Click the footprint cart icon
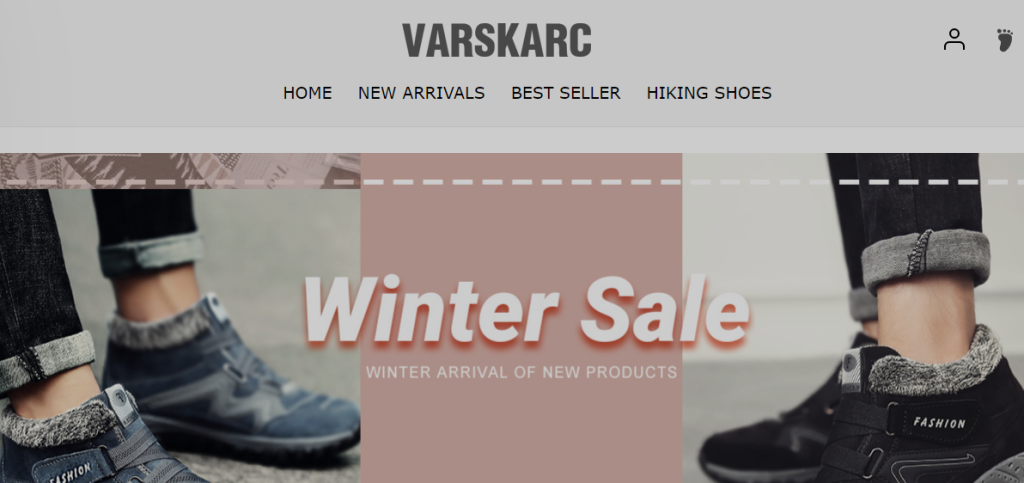1024x483 pixels. (1005, 40)
